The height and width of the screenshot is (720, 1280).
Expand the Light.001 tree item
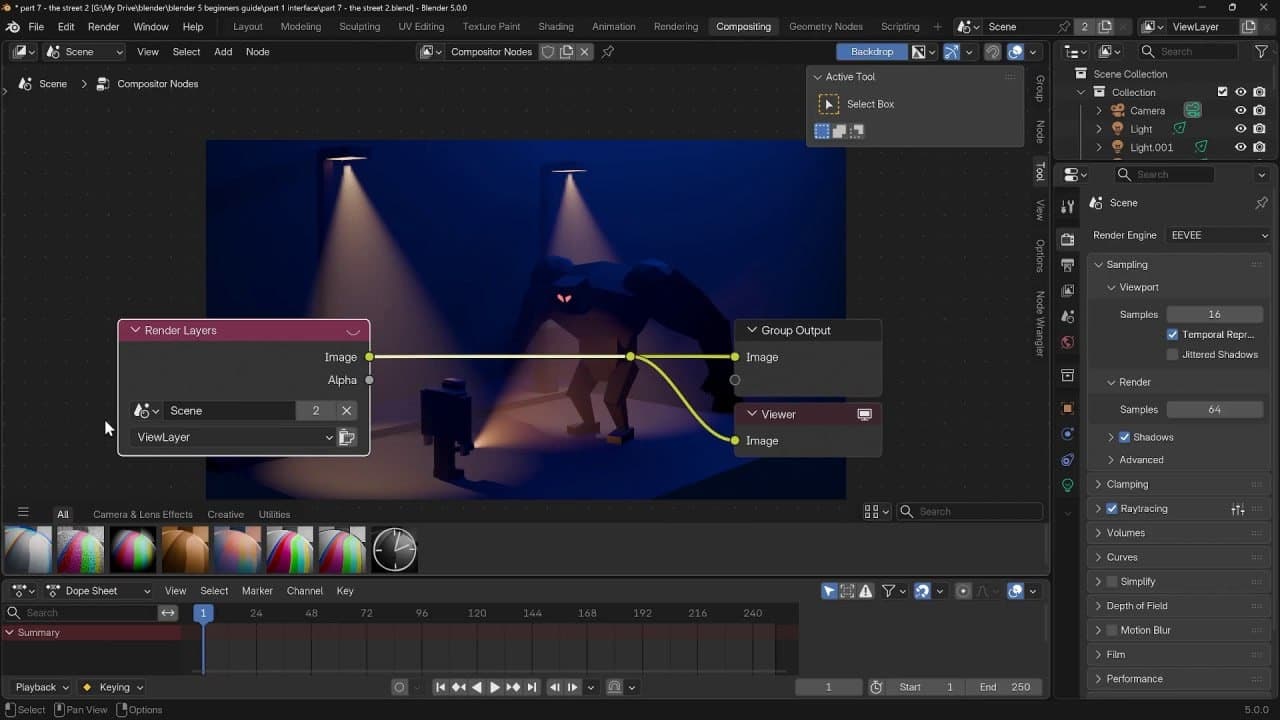(x=1099, y=148)
